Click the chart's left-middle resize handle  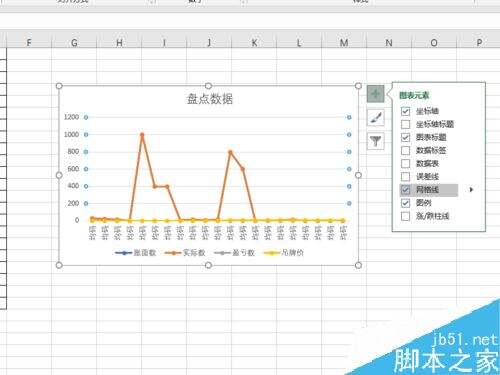(59, 175)
